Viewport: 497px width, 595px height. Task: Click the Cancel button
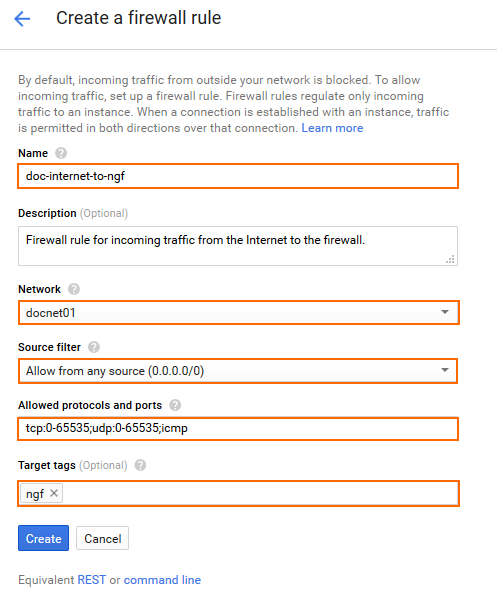(x=102, y=538)
